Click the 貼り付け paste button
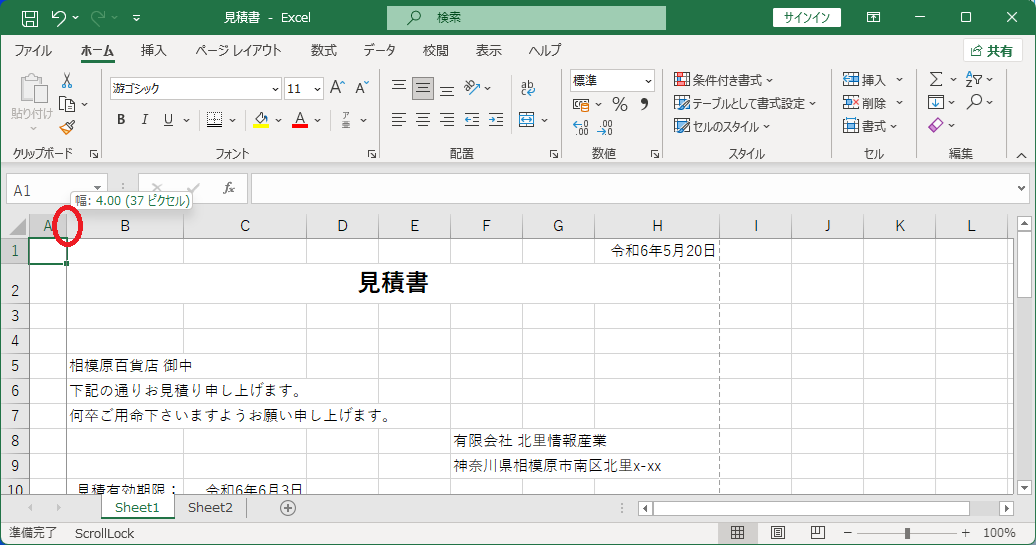Screen dimensions: 1036x545 (x=32, y=104)
